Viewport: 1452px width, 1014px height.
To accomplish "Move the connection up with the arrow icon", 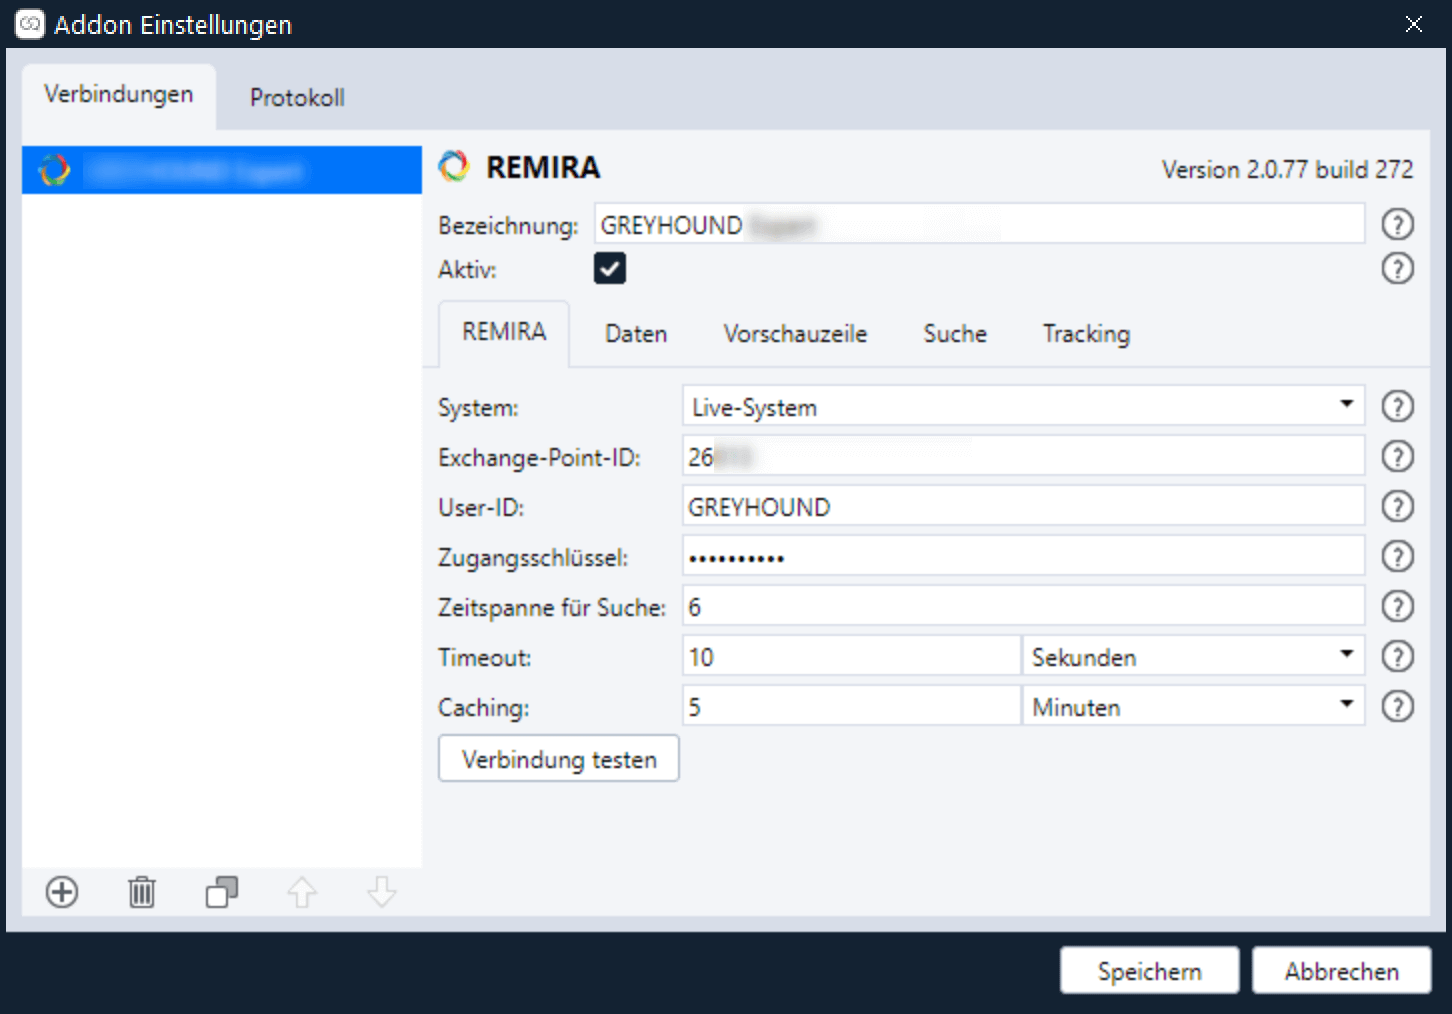I will pyautogui.click(x=302, y=892).
